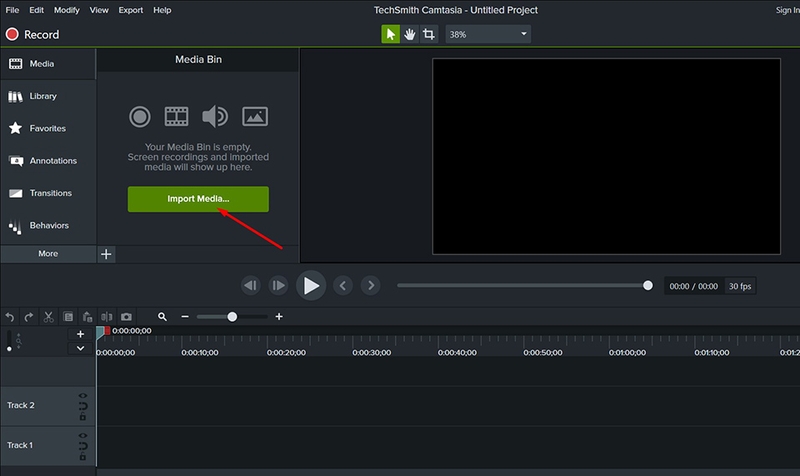Click the 00:00 / 00:00 time display
Image resolution: width=800 pixels, height=476 pixels.
tap(693, 286)
